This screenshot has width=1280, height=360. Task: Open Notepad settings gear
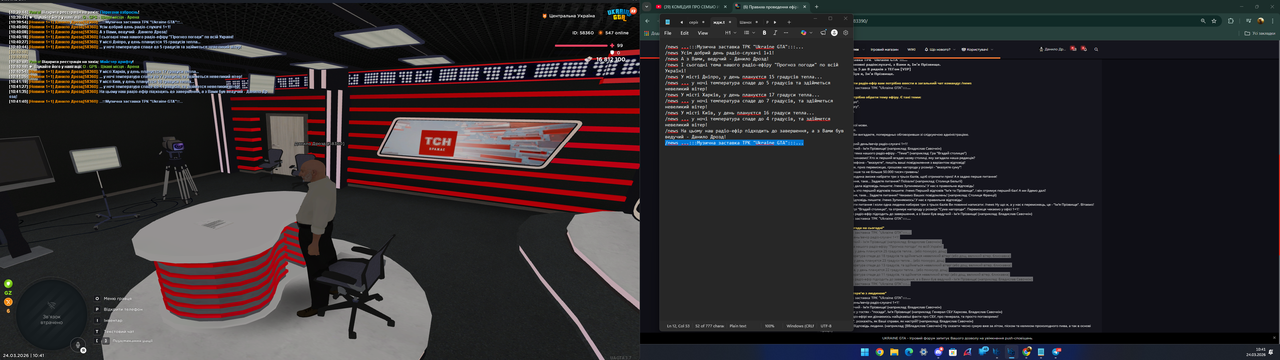(845, 32)
